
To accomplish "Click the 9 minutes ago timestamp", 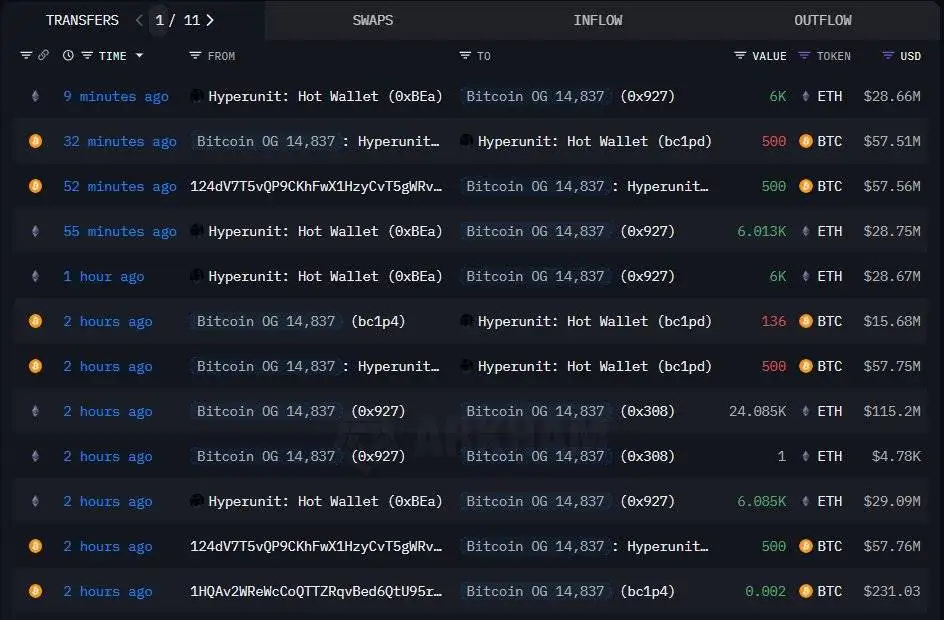I will [115, 96].
